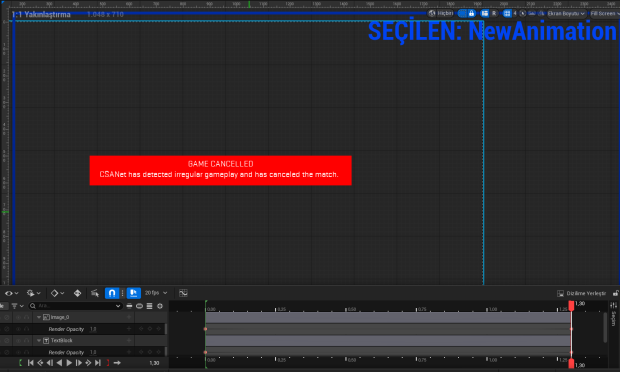Image resolution: width=620 pixels, height=372 pixels.
Task: Click the target circle icon beside search
Action: point(160,306)
